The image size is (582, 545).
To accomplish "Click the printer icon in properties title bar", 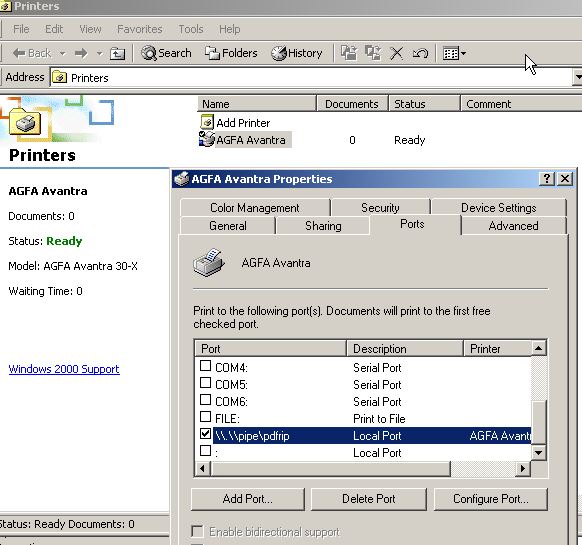I will (182, 179).
